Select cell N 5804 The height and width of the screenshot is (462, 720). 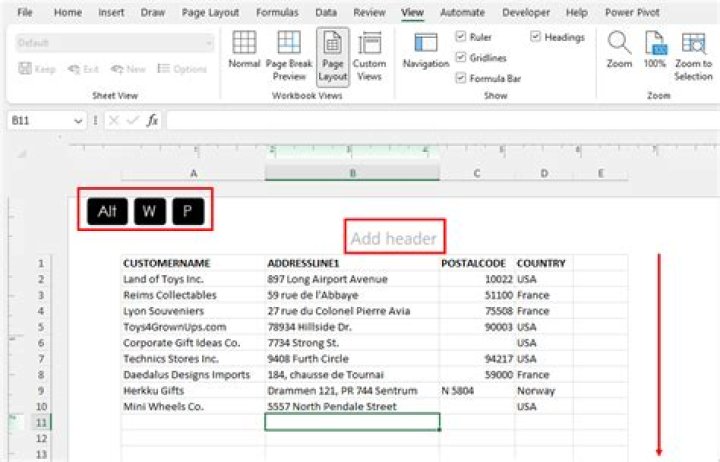(x=477, y=390)
